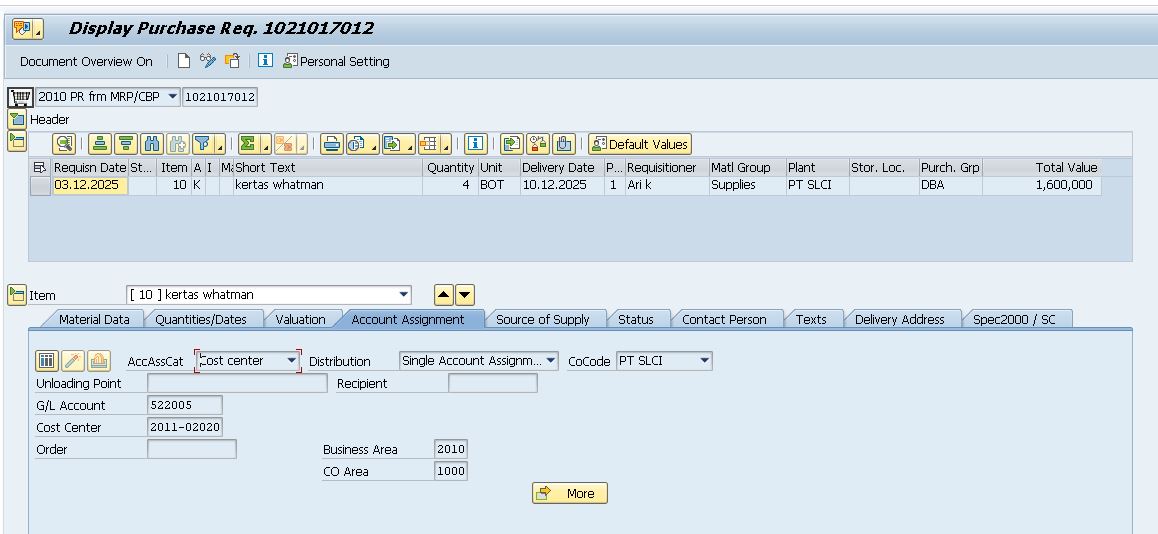Open the CoCode PT SLCI dropdown

tap(704, 361)
